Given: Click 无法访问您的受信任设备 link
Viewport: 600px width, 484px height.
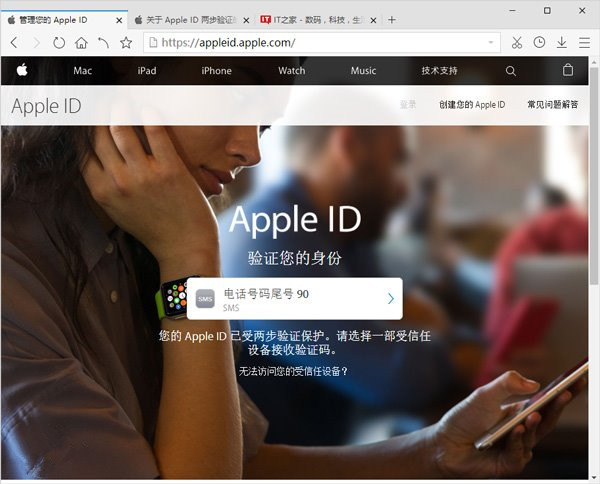Looking at the screenshot, I should [293, 371].
